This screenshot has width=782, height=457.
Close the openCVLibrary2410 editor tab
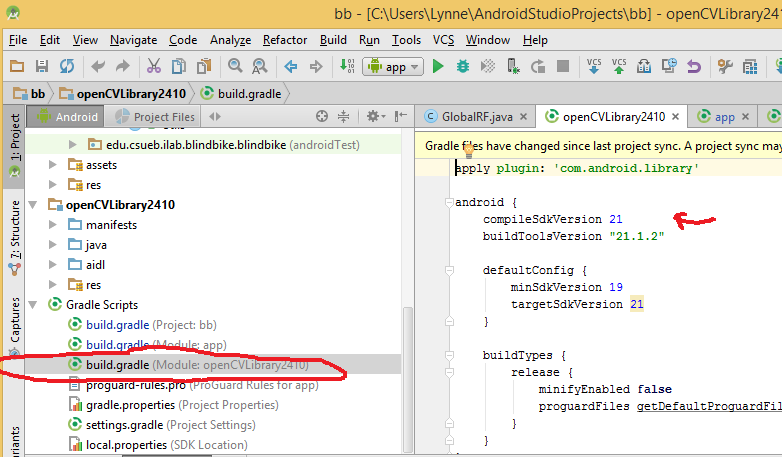pos(674,117)
